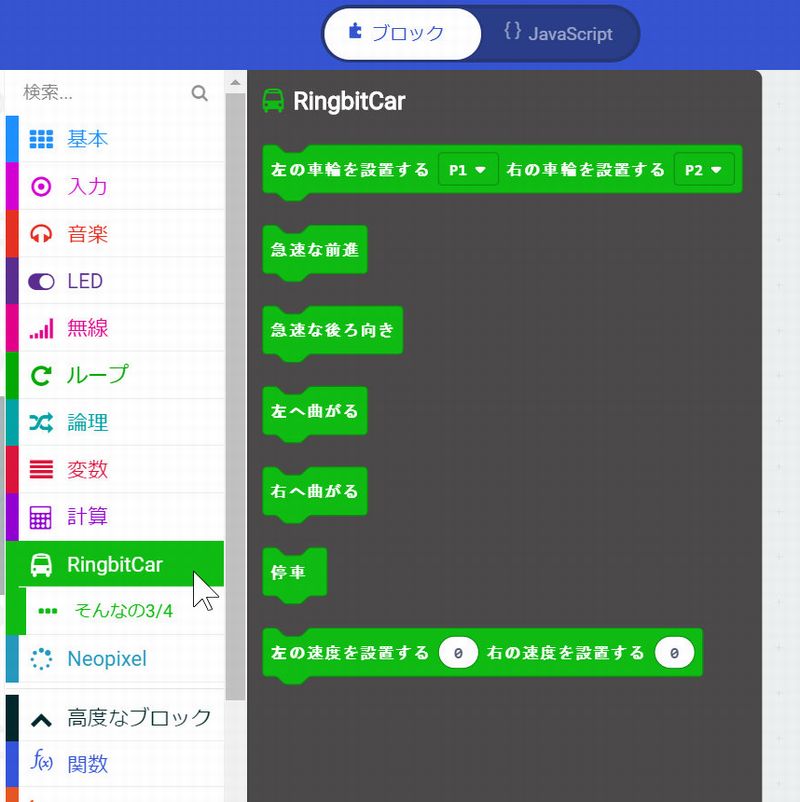Open the P1 left wheel pin dropdown

coord(468,170)
